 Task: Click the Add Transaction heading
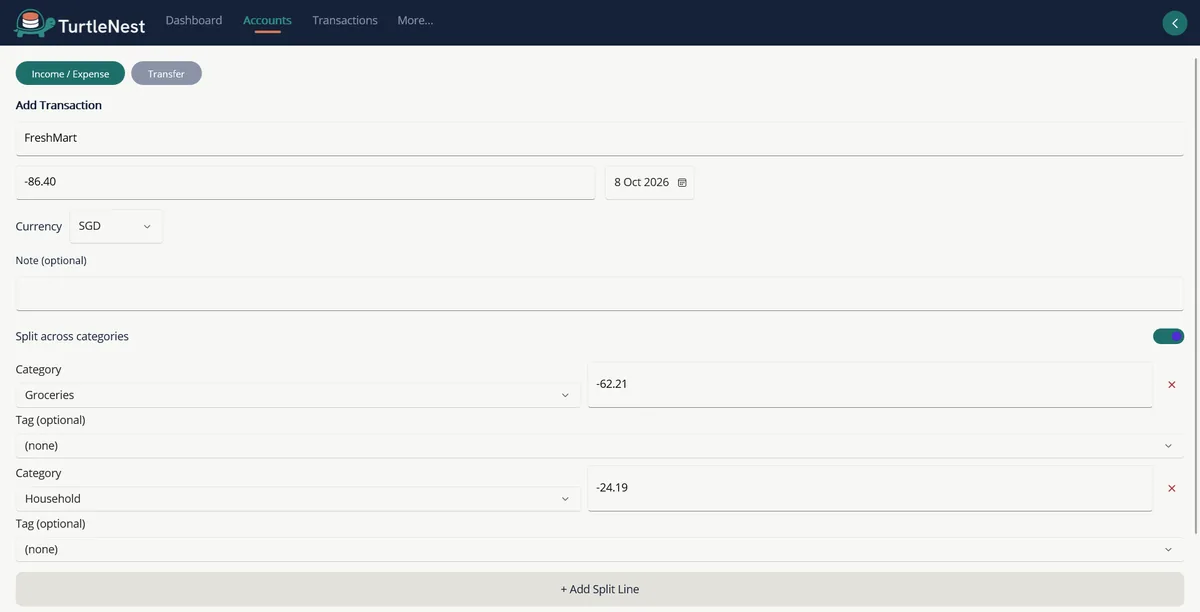point(59,105)
